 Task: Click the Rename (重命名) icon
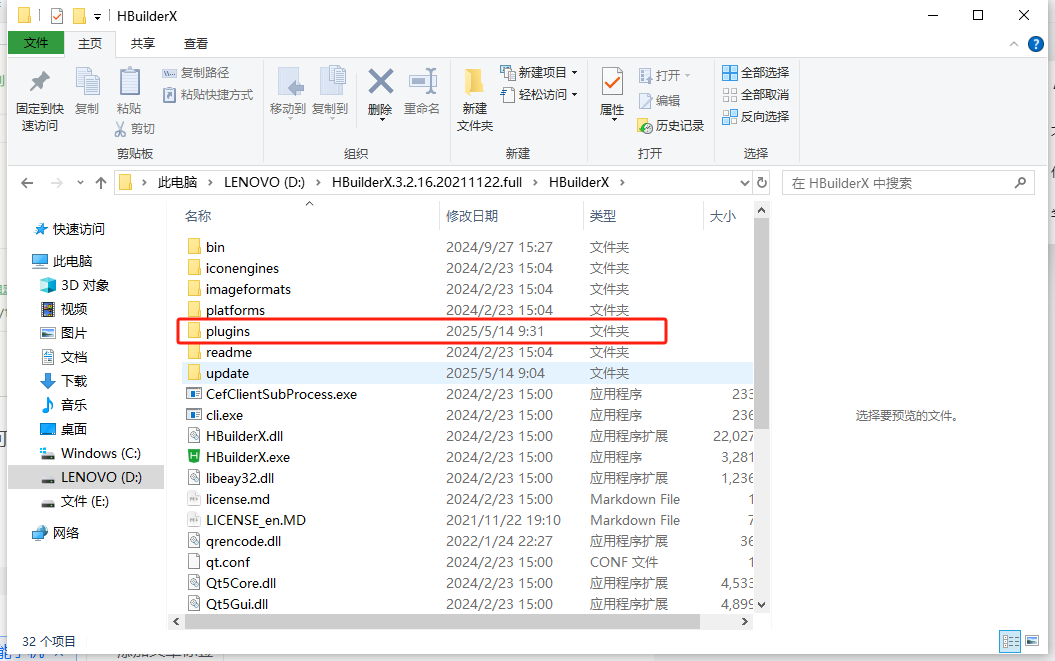coord(422,82)
